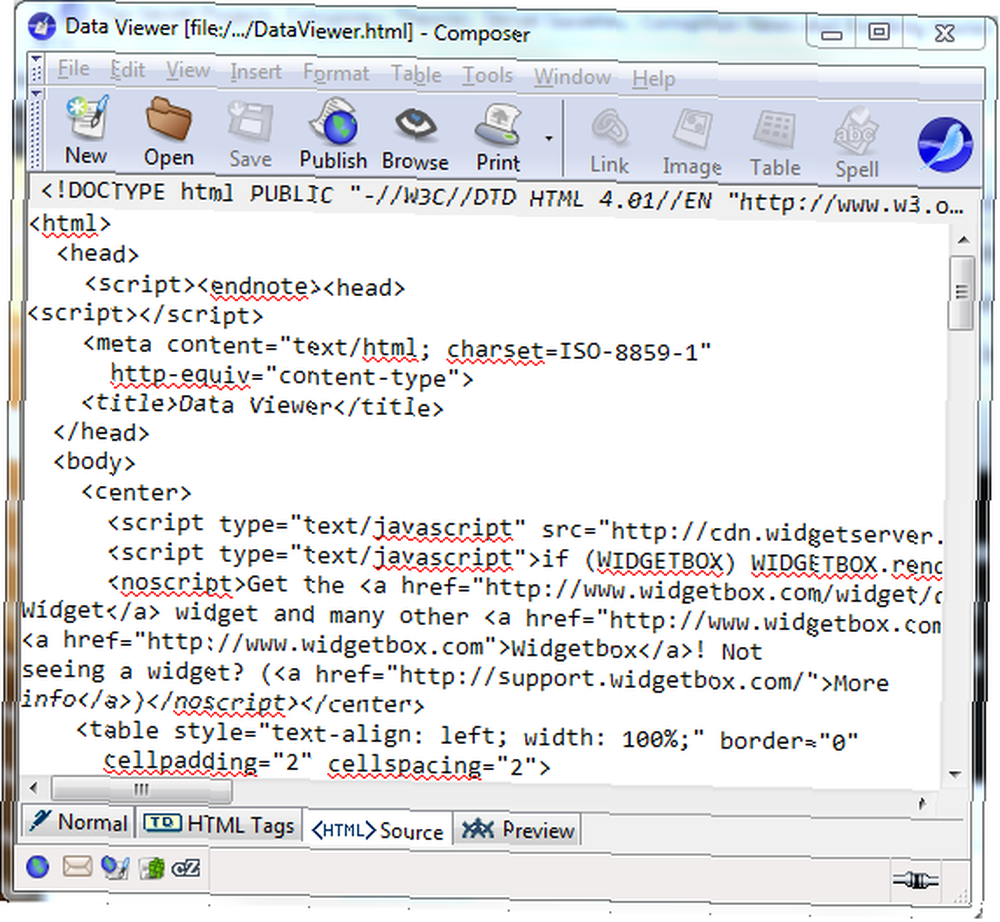The image size is (1000, 922).
Task: Open the Tools menu
Action: (488, 75)
